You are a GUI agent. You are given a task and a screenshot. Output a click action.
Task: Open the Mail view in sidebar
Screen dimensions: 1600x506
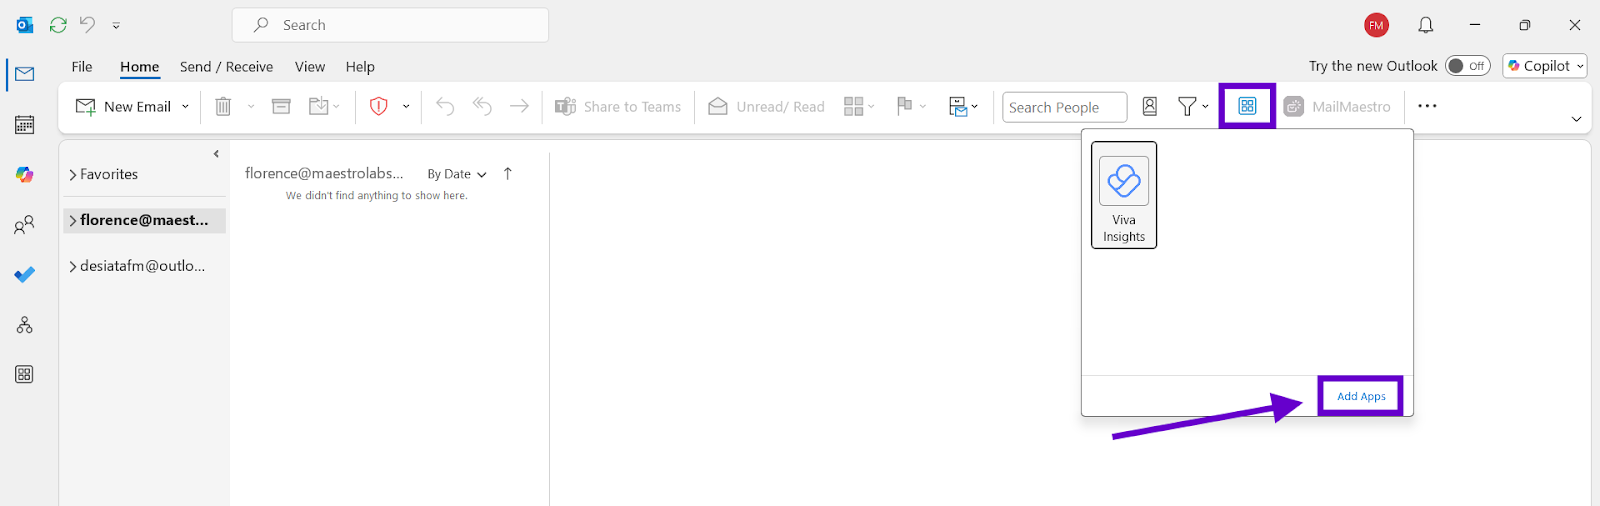click(25, 74)
